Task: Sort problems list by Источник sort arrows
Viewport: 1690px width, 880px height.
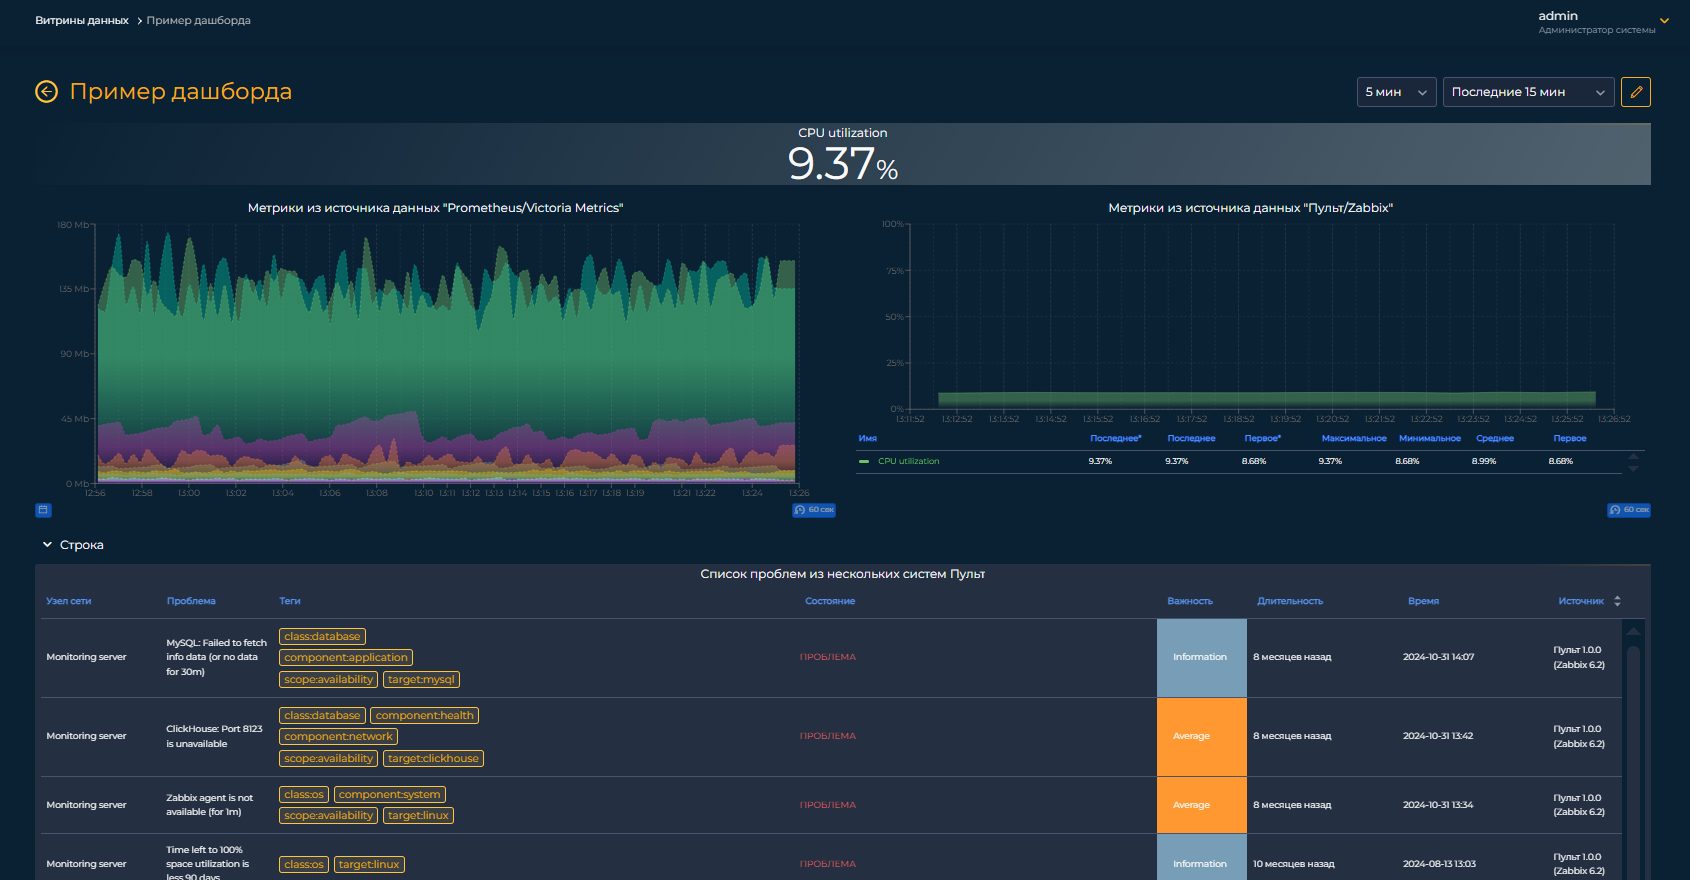Action: tap(1617, 601)
